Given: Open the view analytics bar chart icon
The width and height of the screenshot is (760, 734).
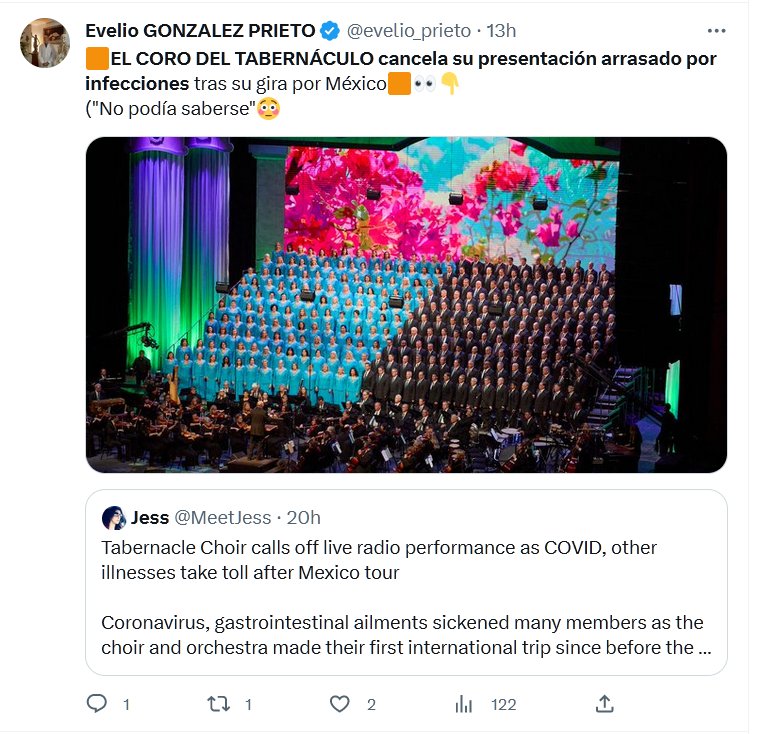Looking at the screenshot, I should [x=463, y=704].
